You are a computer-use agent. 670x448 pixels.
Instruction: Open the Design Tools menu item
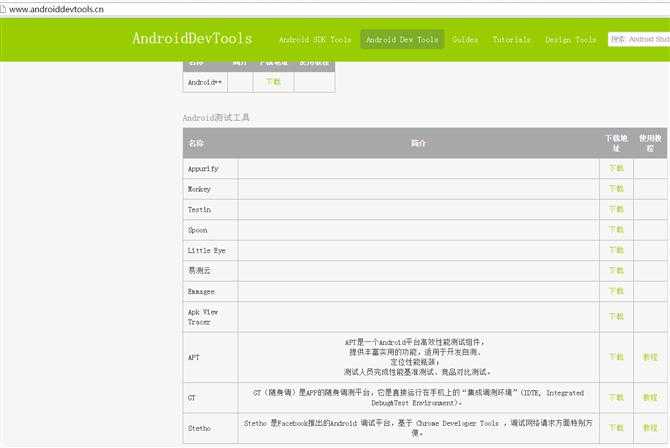tap(570, 40)
